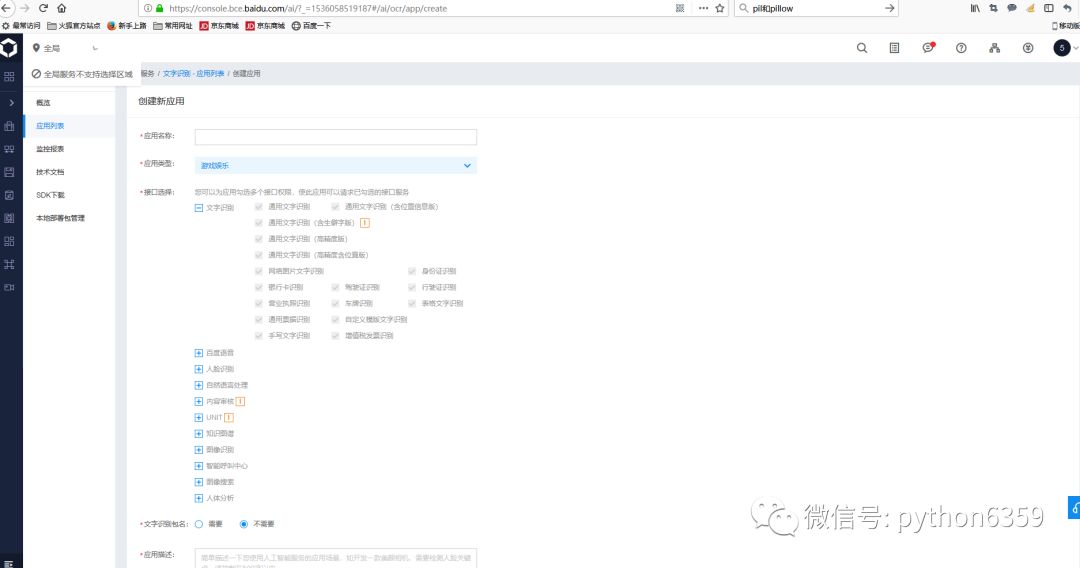Toggle the 身份证识别 checkbox

click(x=412, y=271)
